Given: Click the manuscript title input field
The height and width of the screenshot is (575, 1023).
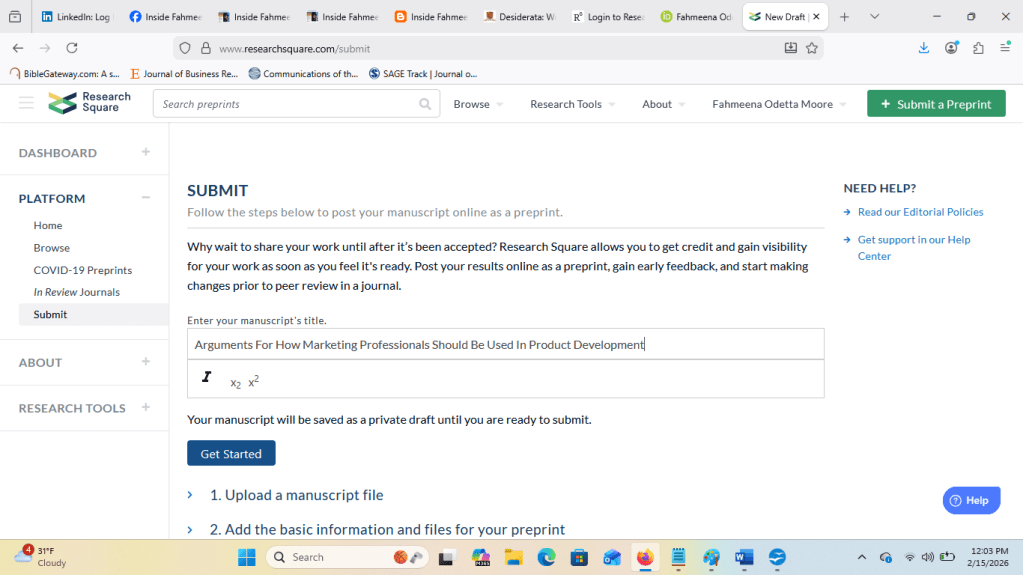Looking at the screenshot, I should [506, 344].
